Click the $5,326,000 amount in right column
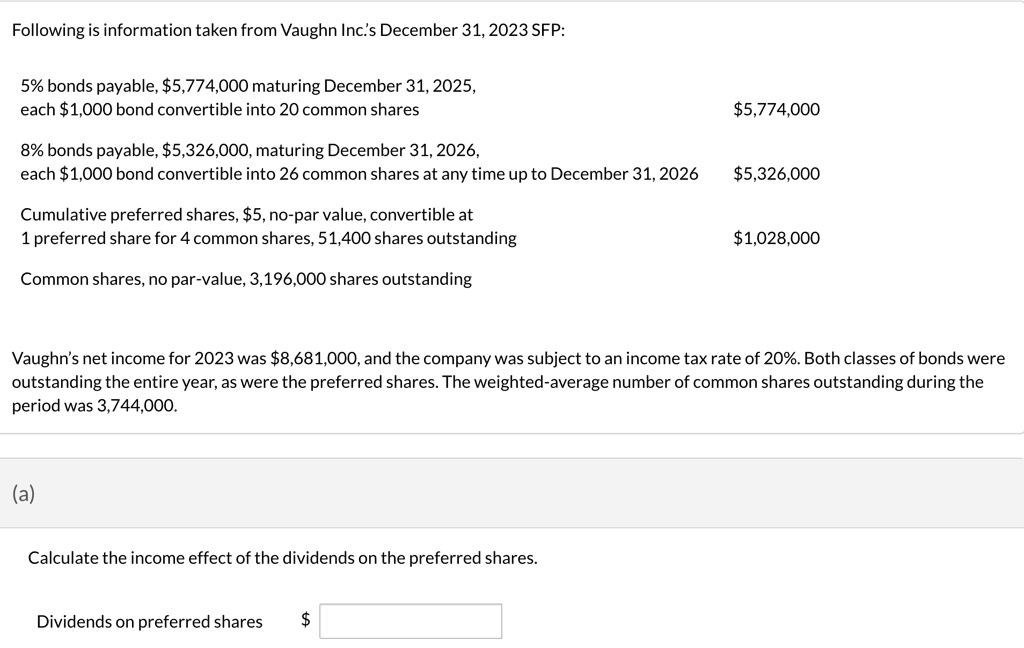 [x=776, y=174]
